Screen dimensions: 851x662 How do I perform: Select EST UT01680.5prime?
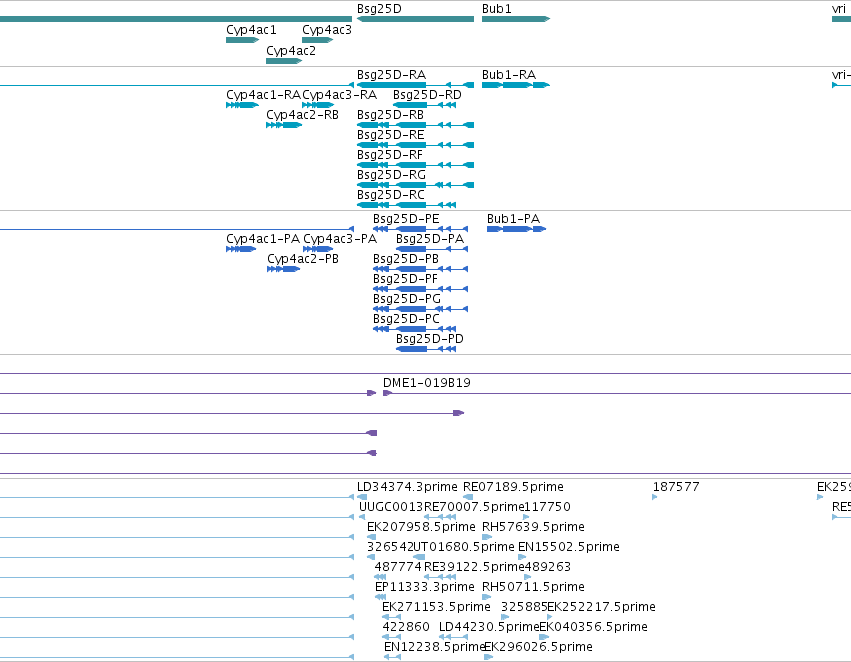[x=419, y=557]
